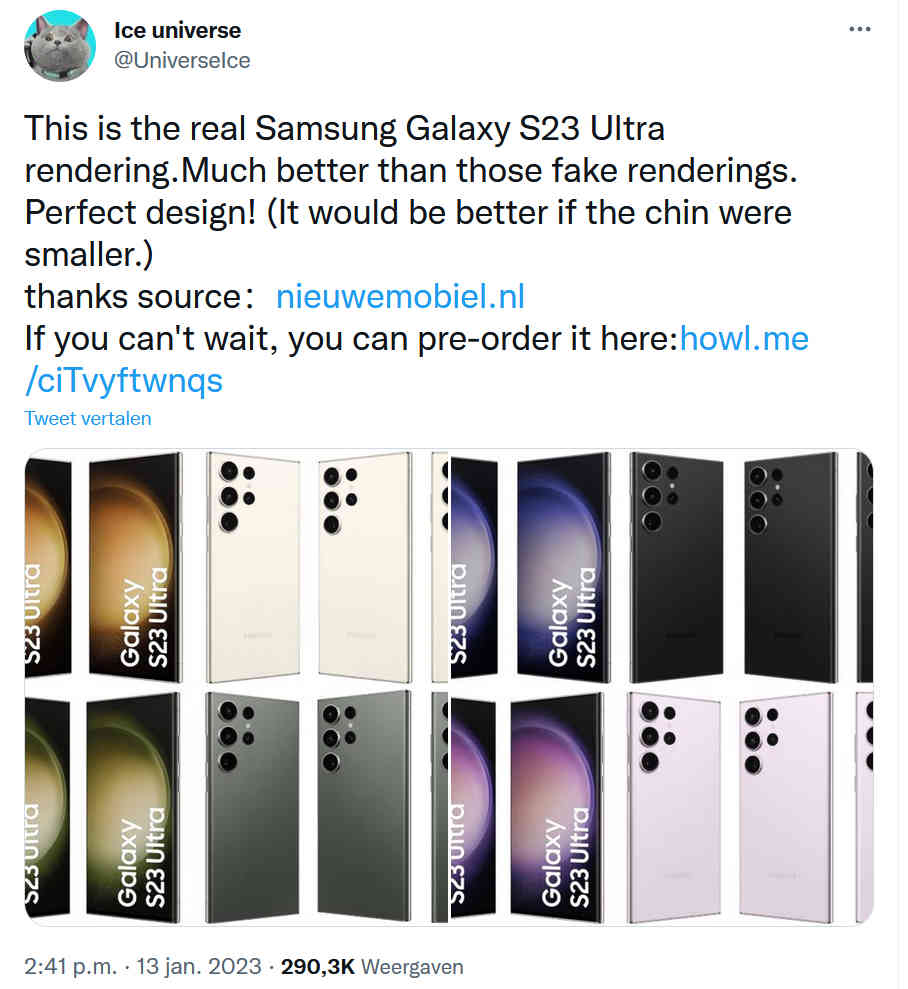Open the green S23 Ultra image
Image resolution: width=908 pixels, height=989 pixels.
click(236, 806)
